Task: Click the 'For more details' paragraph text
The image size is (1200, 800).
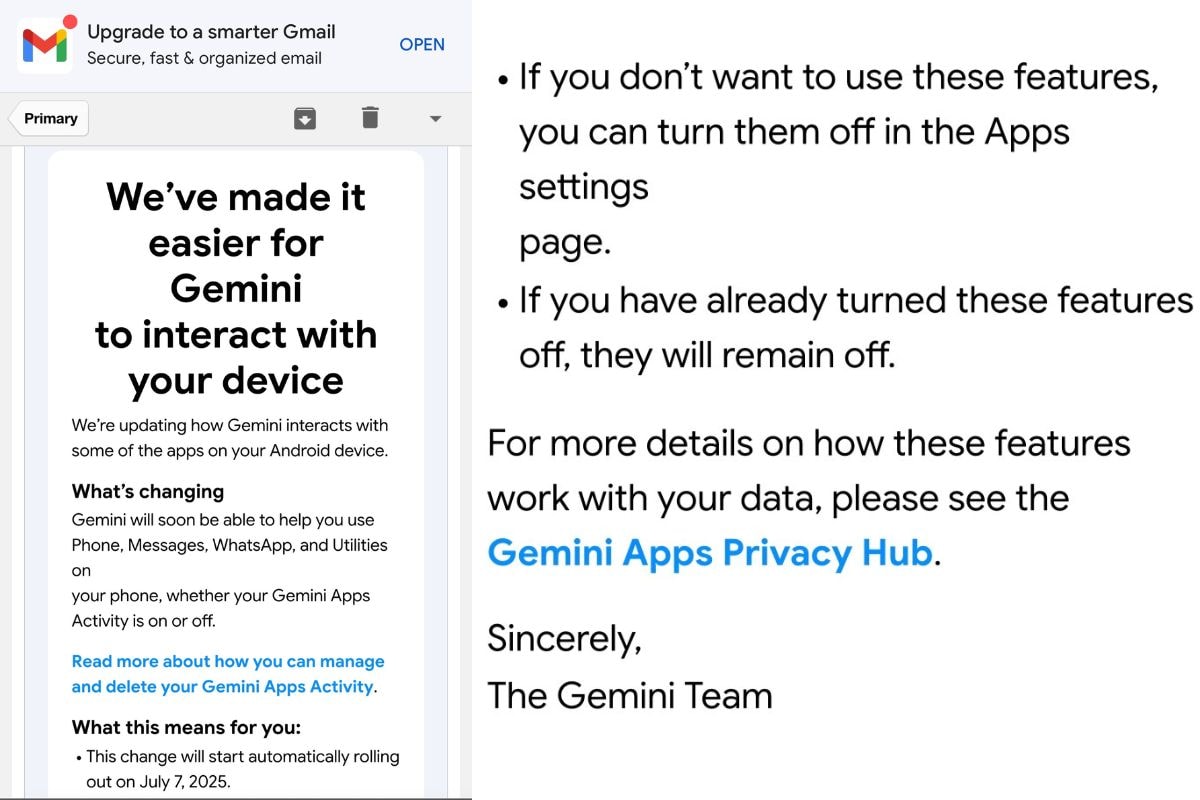Action: tap(808, 470)
